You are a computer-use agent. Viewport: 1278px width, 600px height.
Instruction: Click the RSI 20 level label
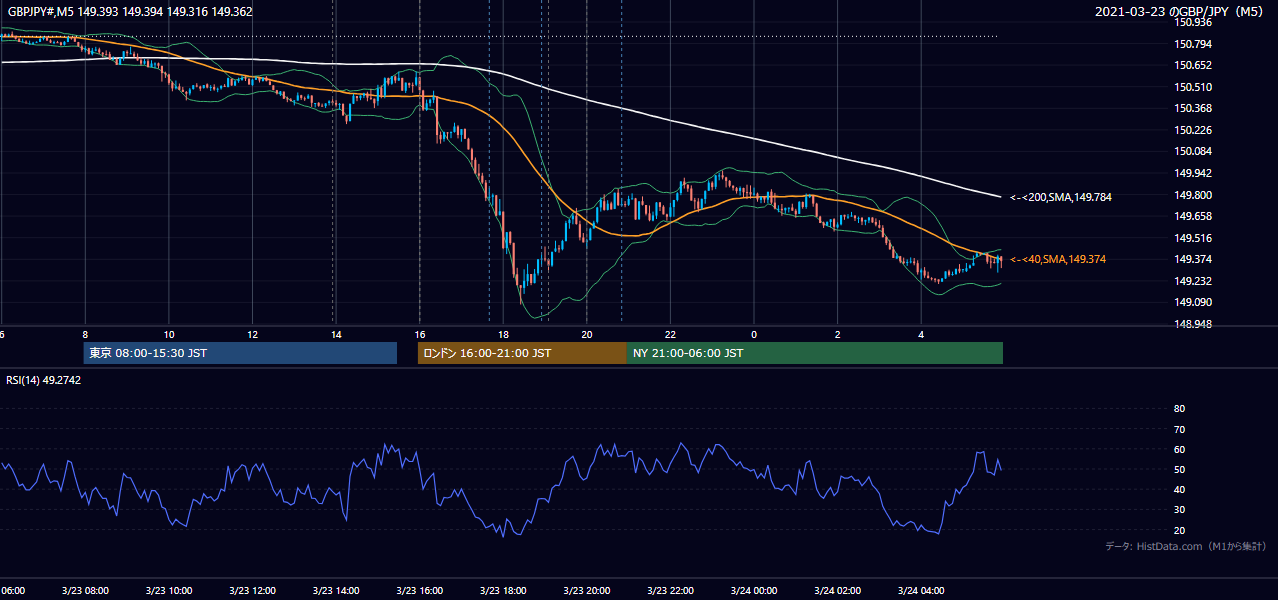coord(1179,530)
